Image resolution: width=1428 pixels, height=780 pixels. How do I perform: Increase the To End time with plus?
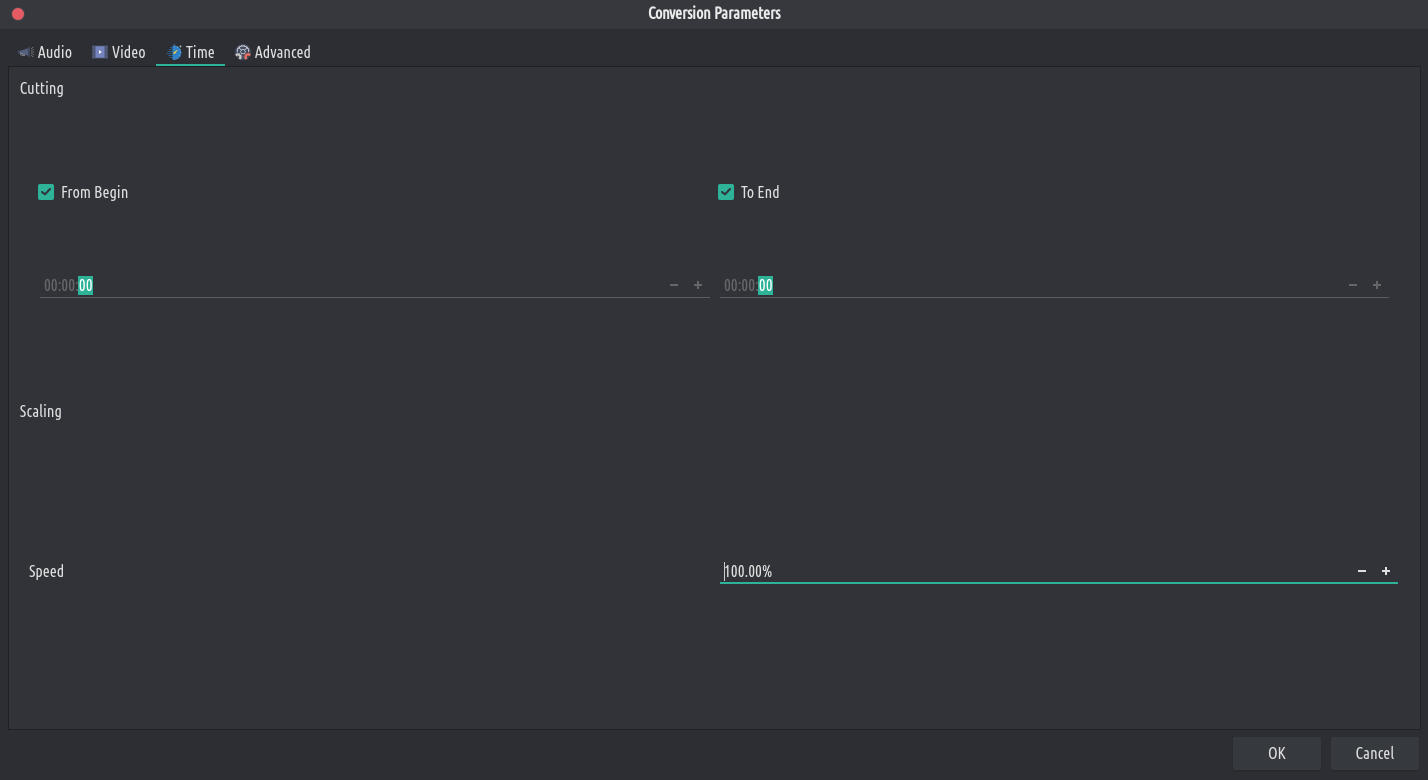1377,286
